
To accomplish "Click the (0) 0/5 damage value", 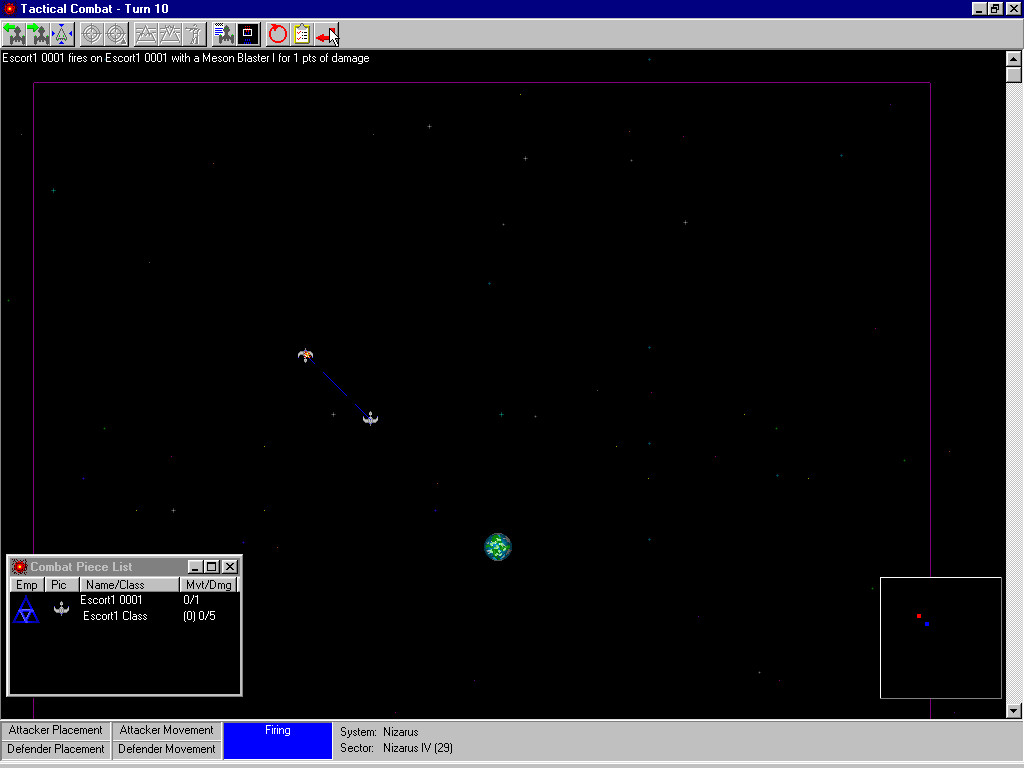I will pyautogui.click(x=199, y=616).
